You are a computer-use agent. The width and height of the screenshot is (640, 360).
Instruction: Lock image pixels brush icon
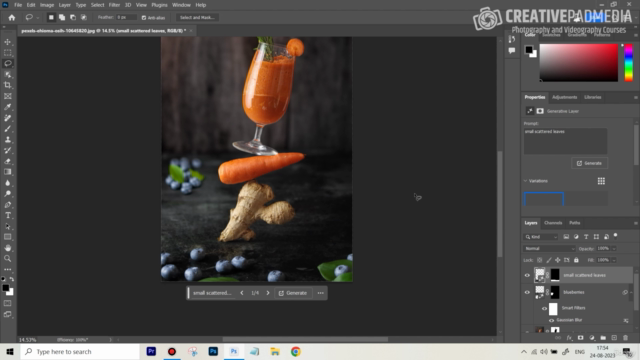pos(549,260)
